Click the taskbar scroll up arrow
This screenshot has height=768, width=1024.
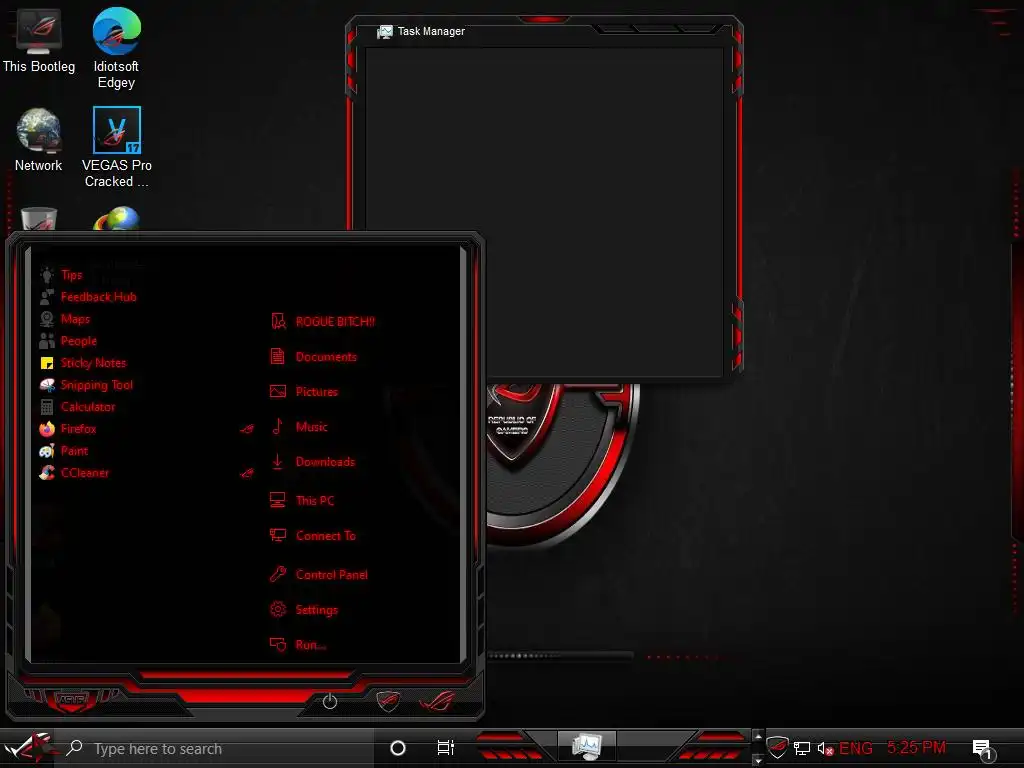758,737
